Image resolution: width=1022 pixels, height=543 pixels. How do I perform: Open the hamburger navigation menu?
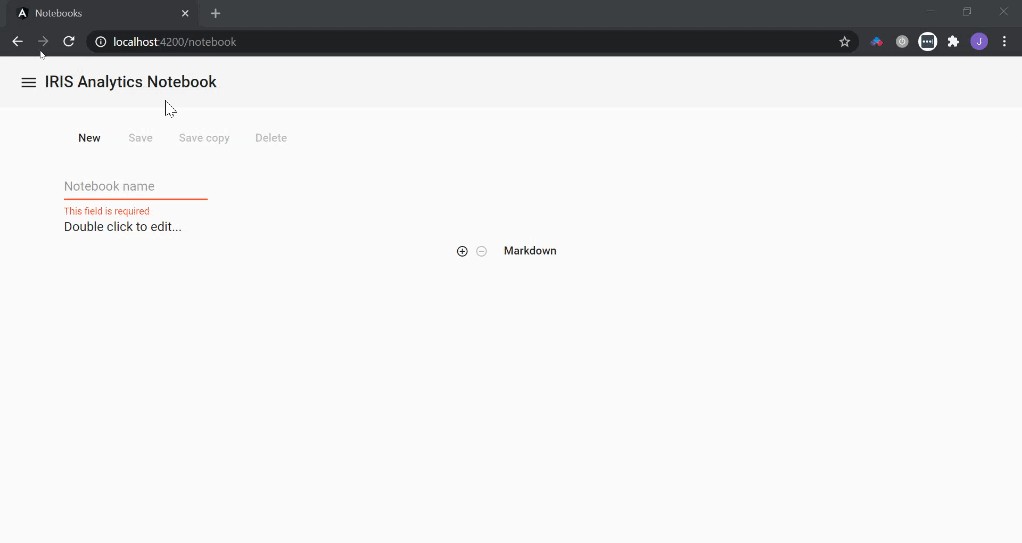point(28,83)
